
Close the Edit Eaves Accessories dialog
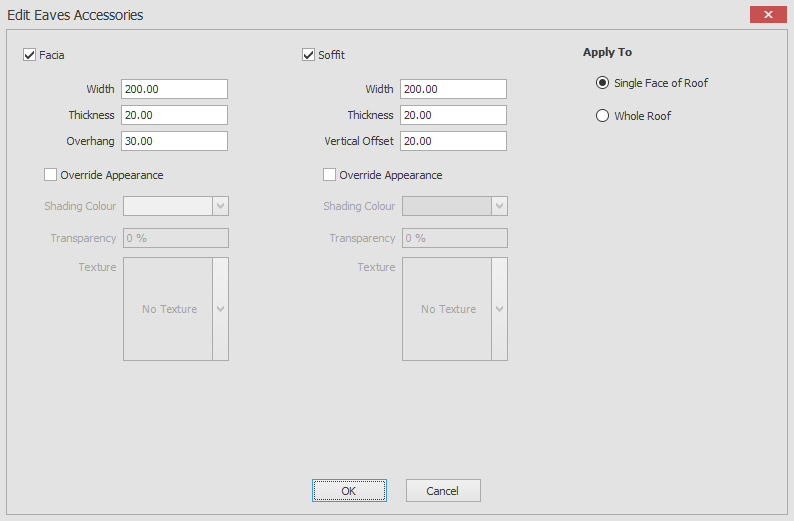(x=767, y=15)
